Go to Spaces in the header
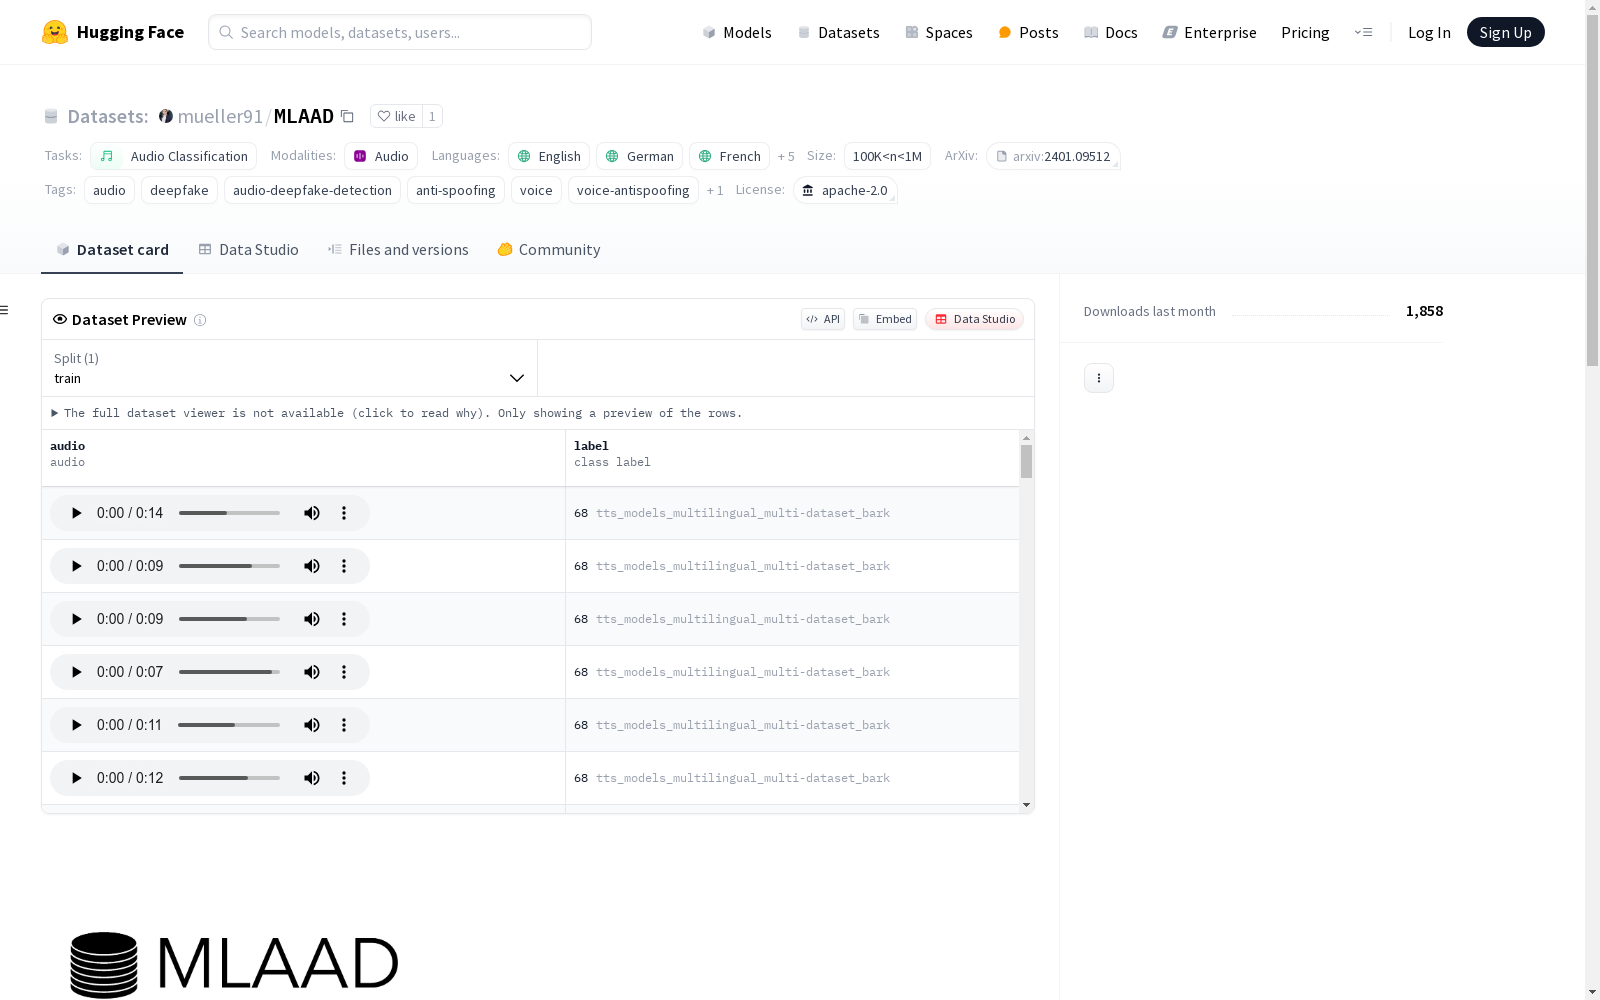This screenshot has width=1600, height=1000. pos(939,32)
